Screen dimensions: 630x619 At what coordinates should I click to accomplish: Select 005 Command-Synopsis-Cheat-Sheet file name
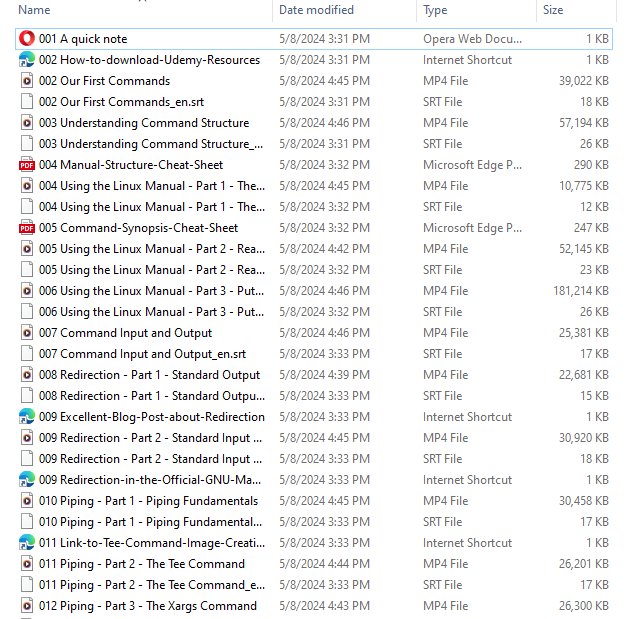pos(139,228)
